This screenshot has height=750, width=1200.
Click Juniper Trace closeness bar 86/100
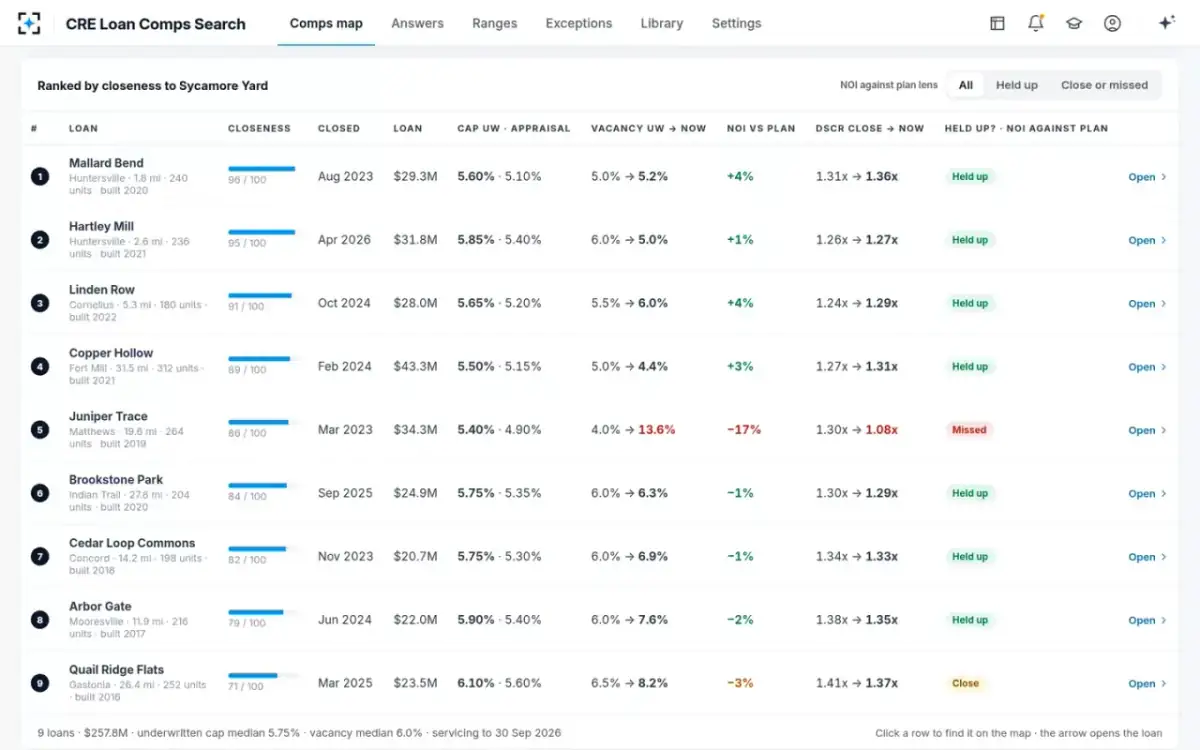pyautogui.click(x=263, y=422)
